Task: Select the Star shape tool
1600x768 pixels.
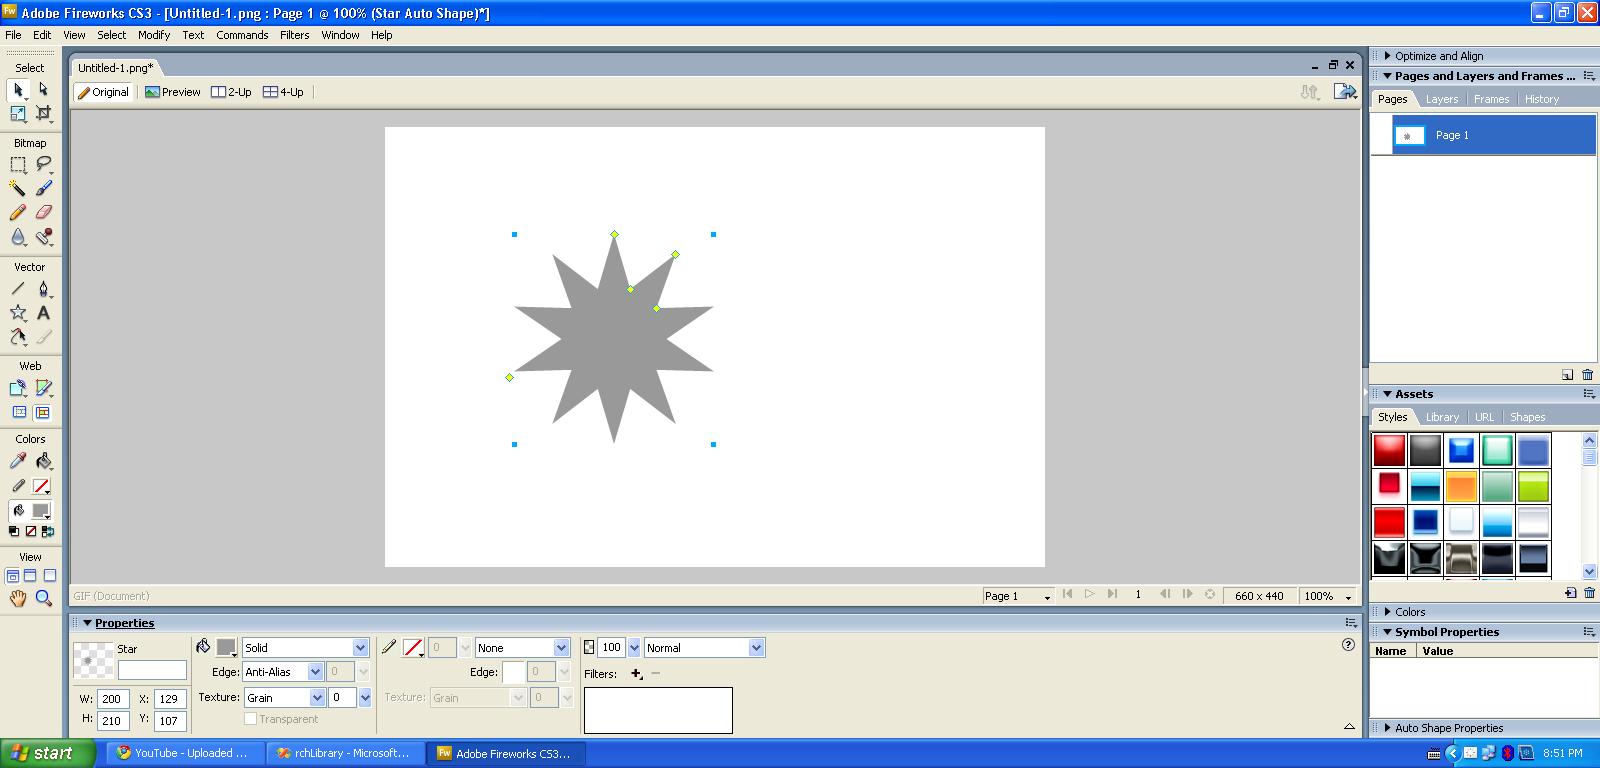Action: tap(18, 313)
